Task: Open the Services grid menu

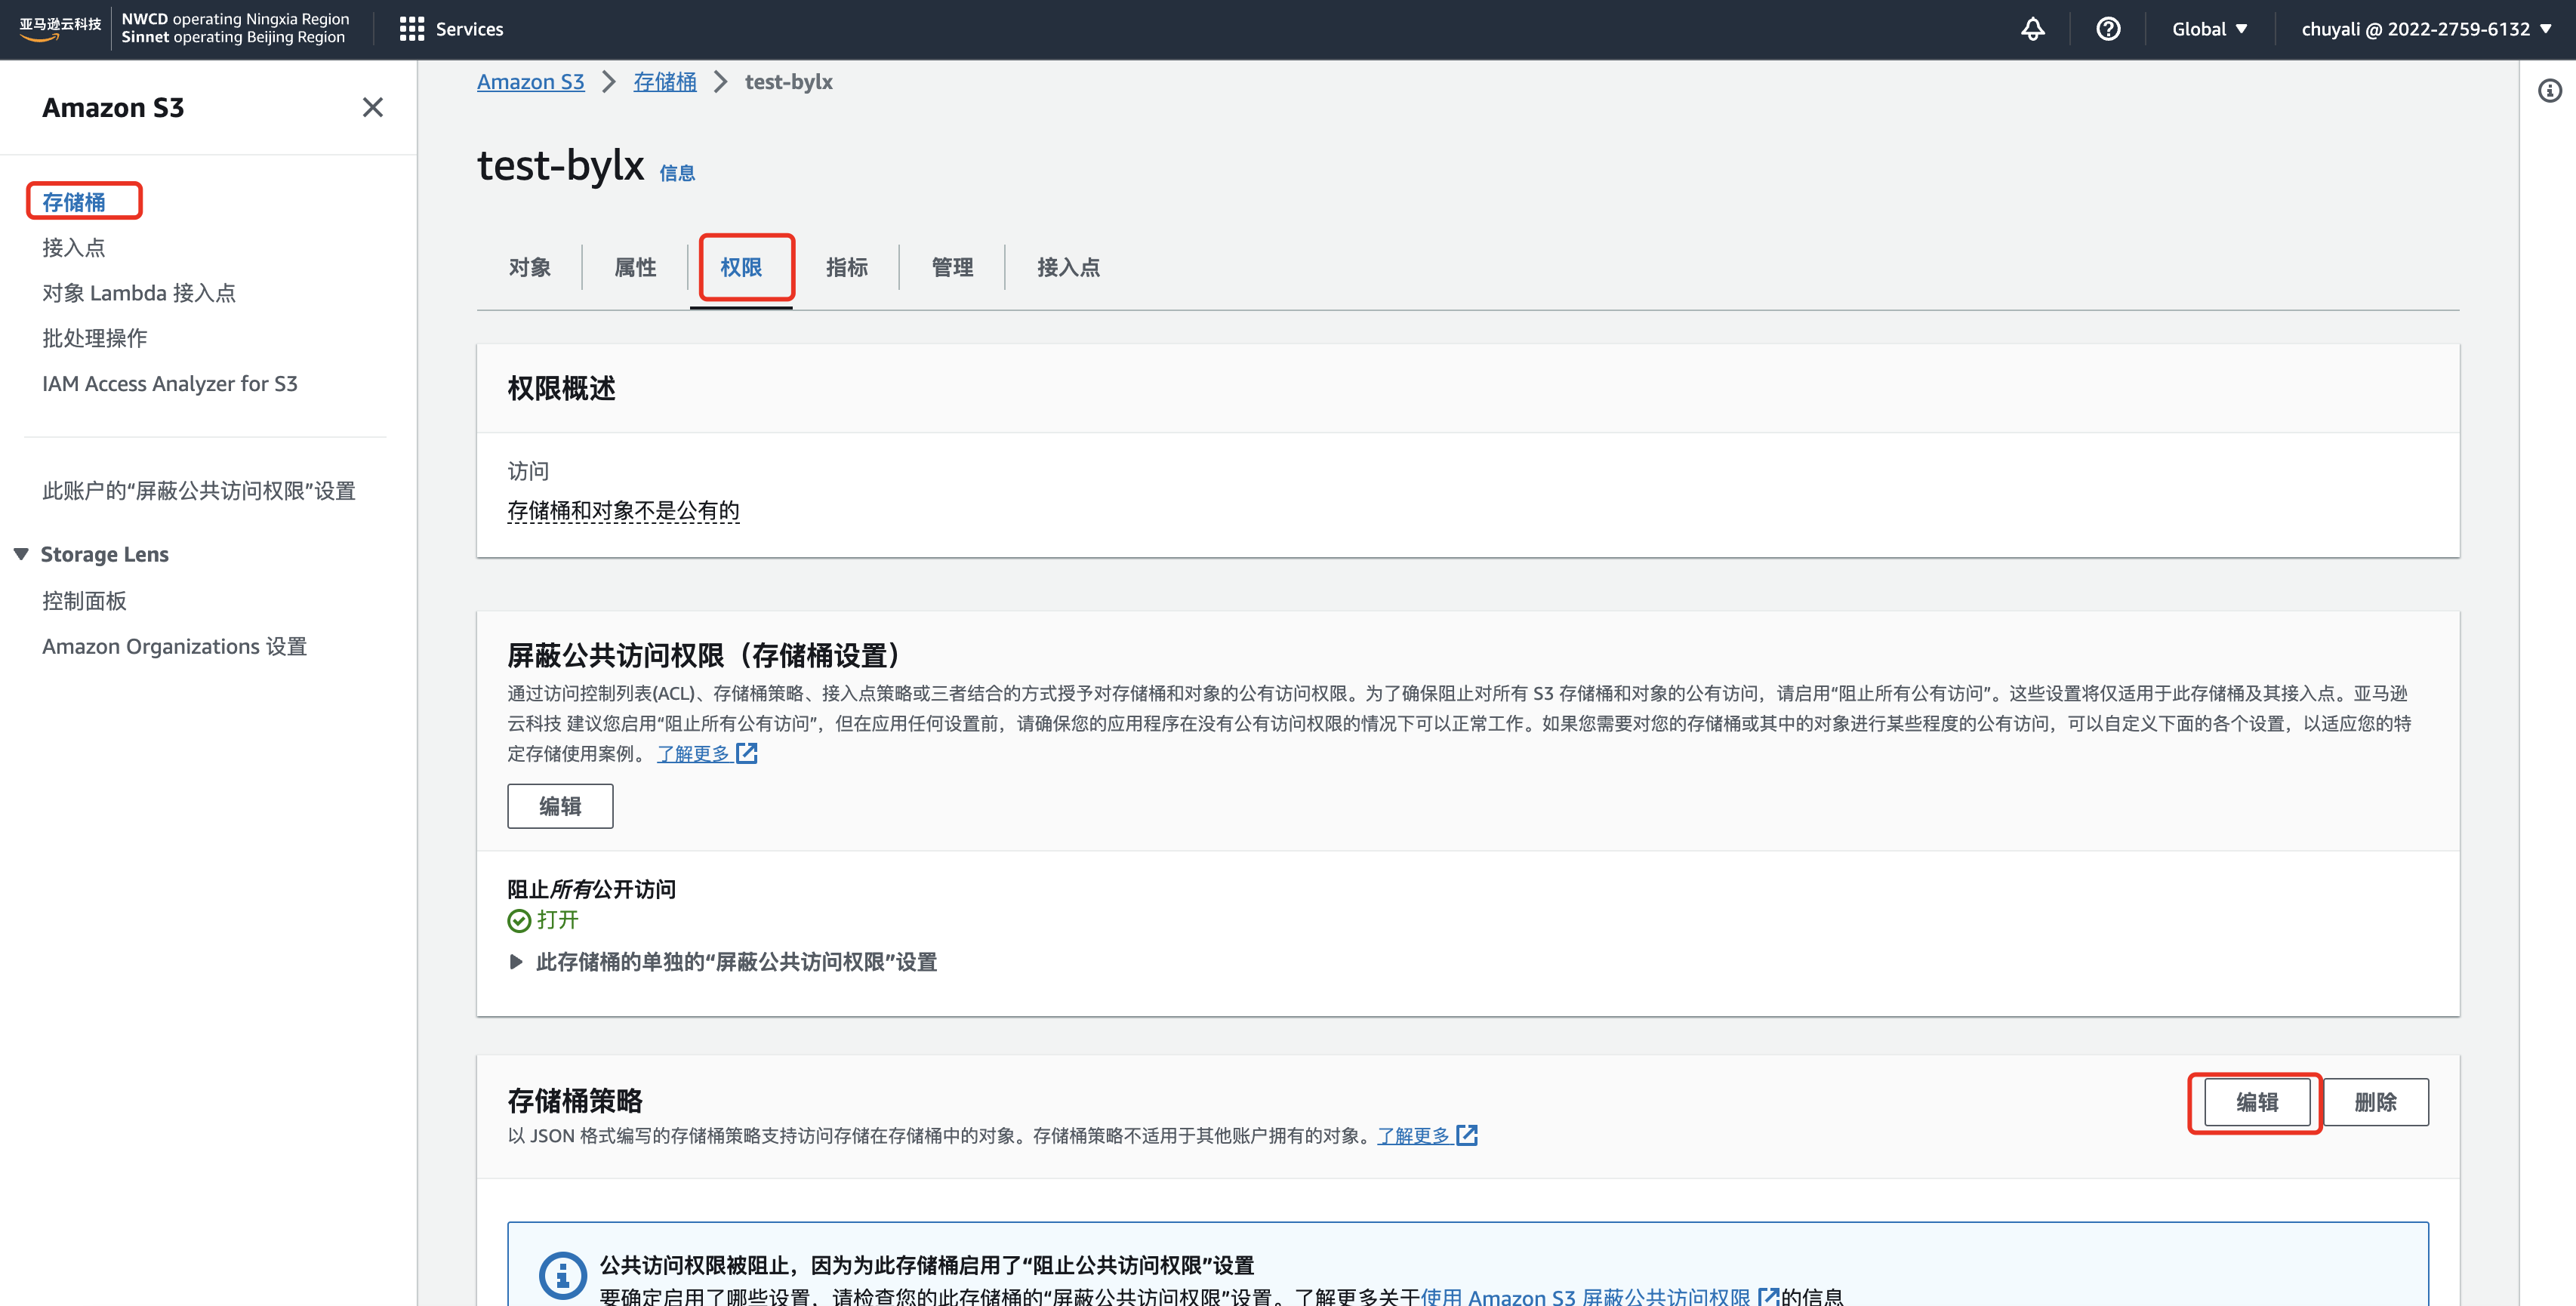Action: click(451, 29)
